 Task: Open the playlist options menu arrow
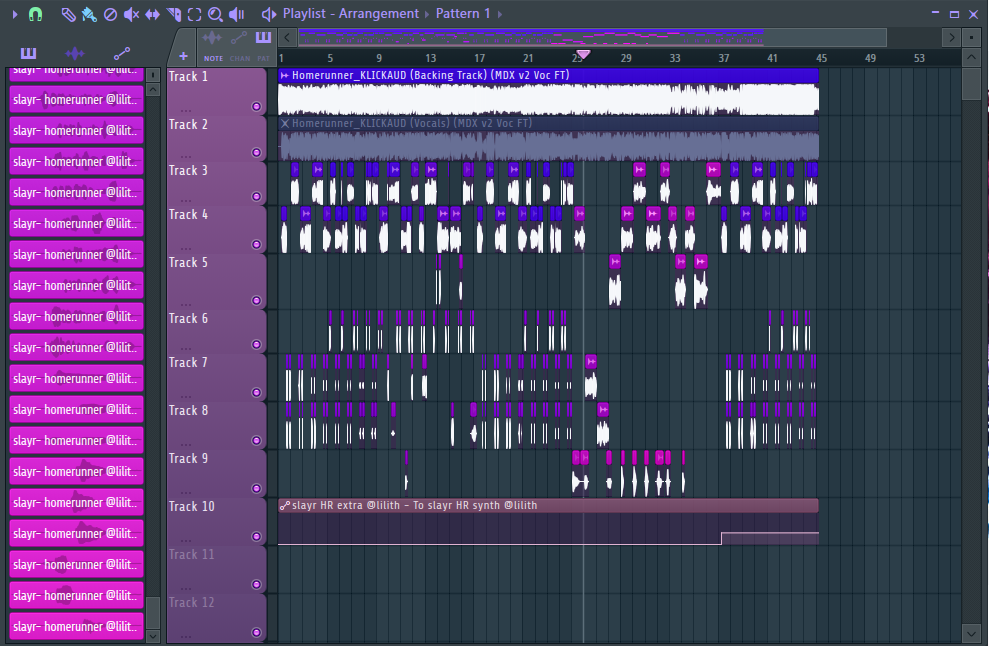pos(15,14)
